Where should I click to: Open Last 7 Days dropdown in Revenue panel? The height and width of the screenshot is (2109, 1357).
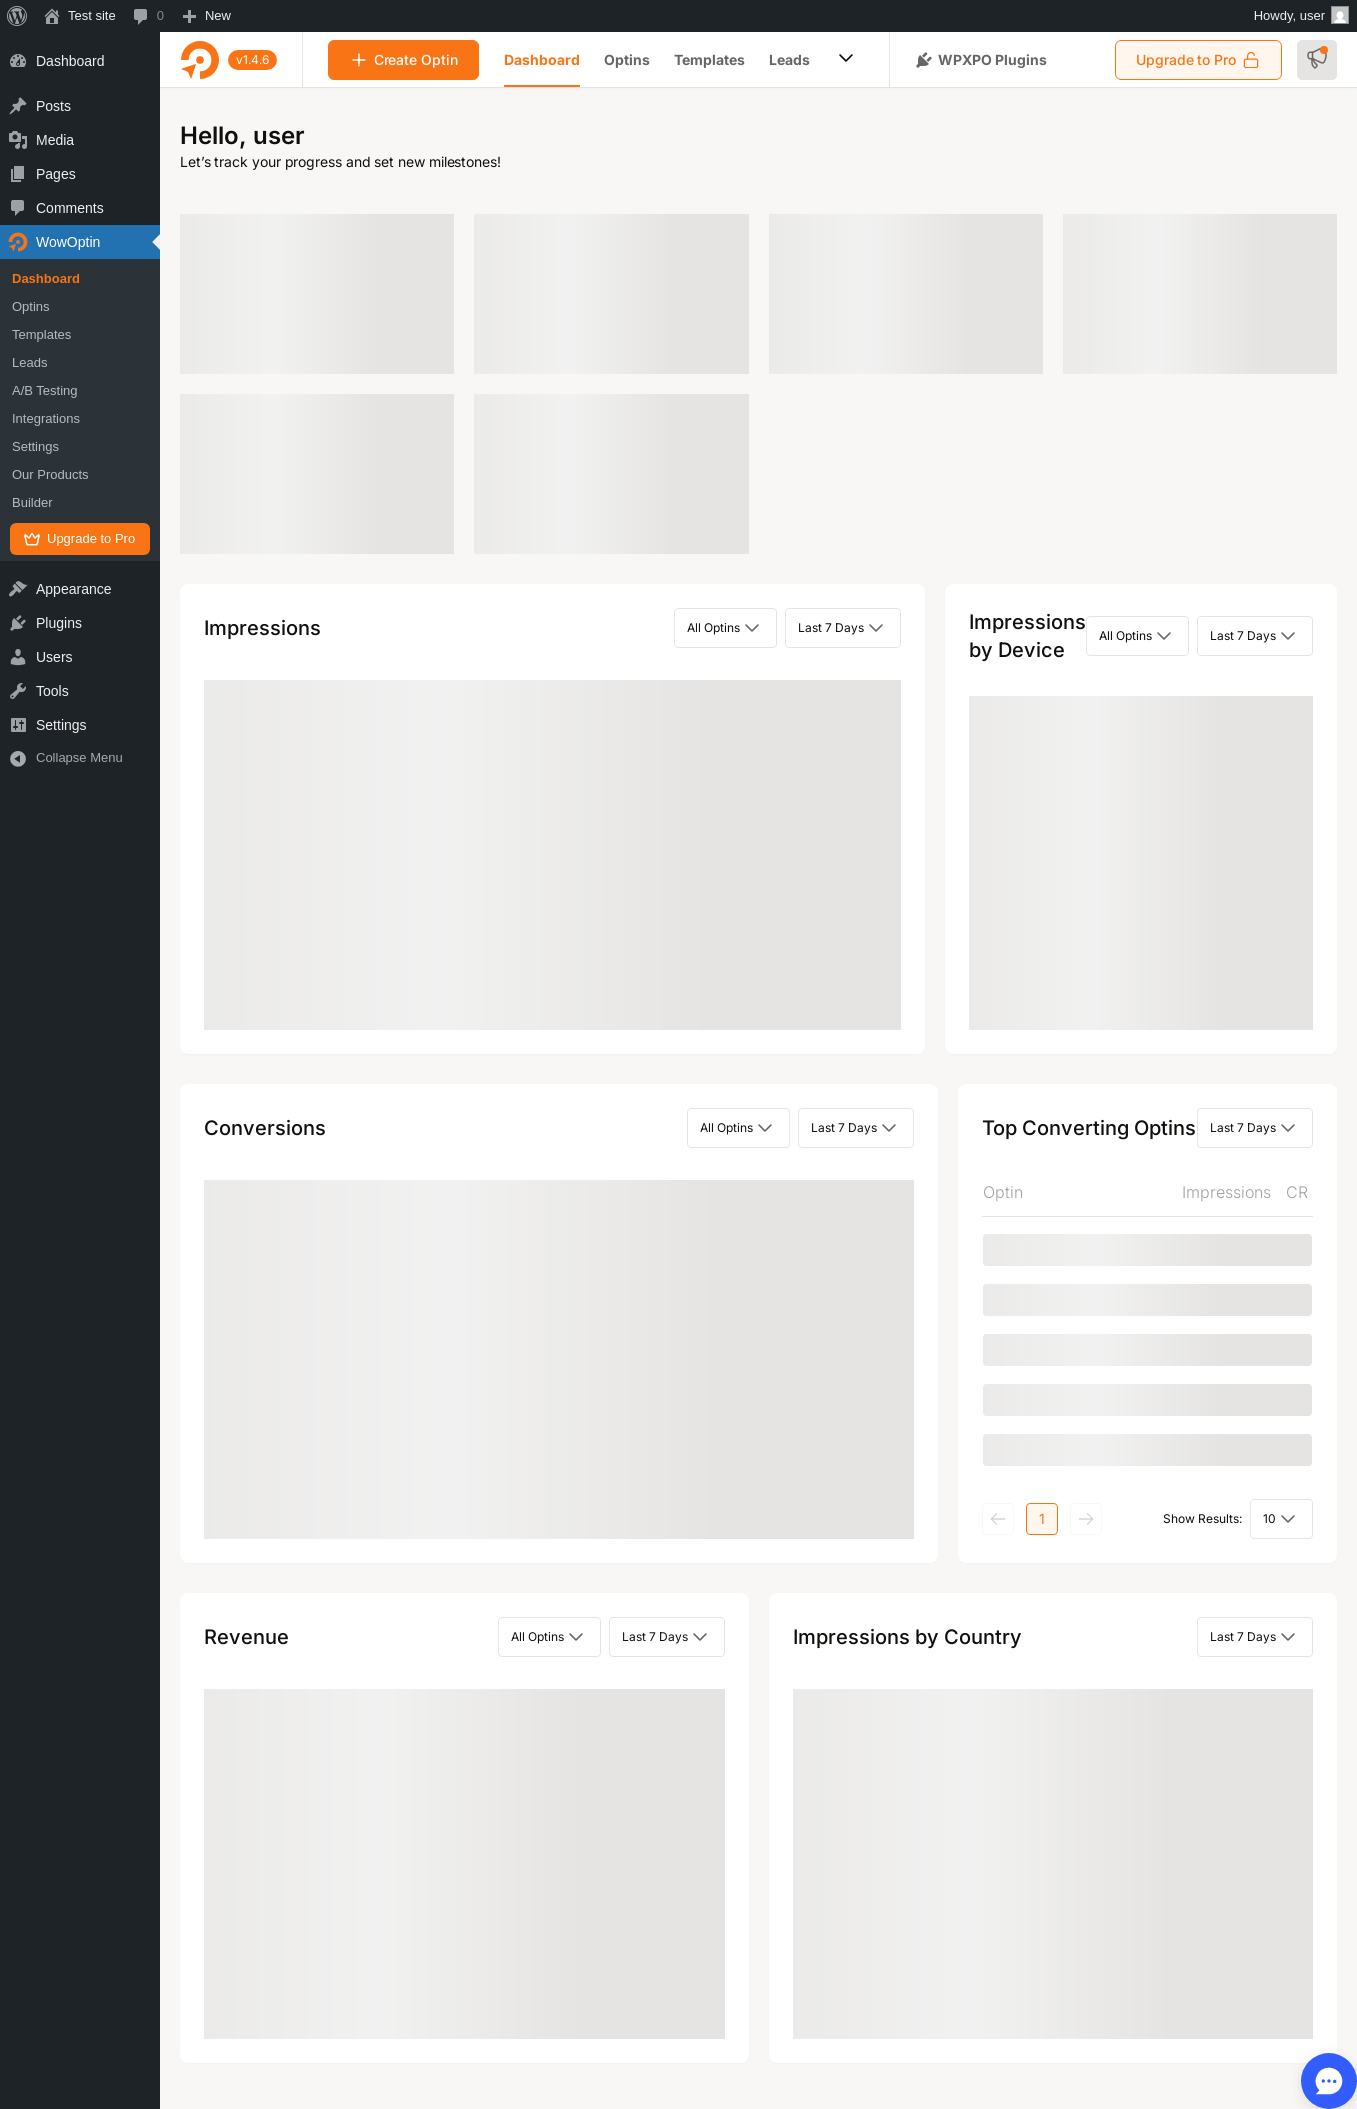(667, 1637)
